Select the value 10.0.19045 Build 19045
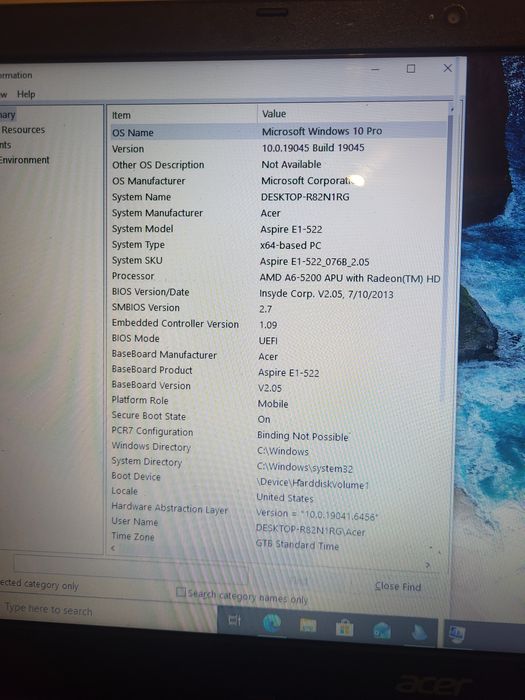 pos(313,148)
